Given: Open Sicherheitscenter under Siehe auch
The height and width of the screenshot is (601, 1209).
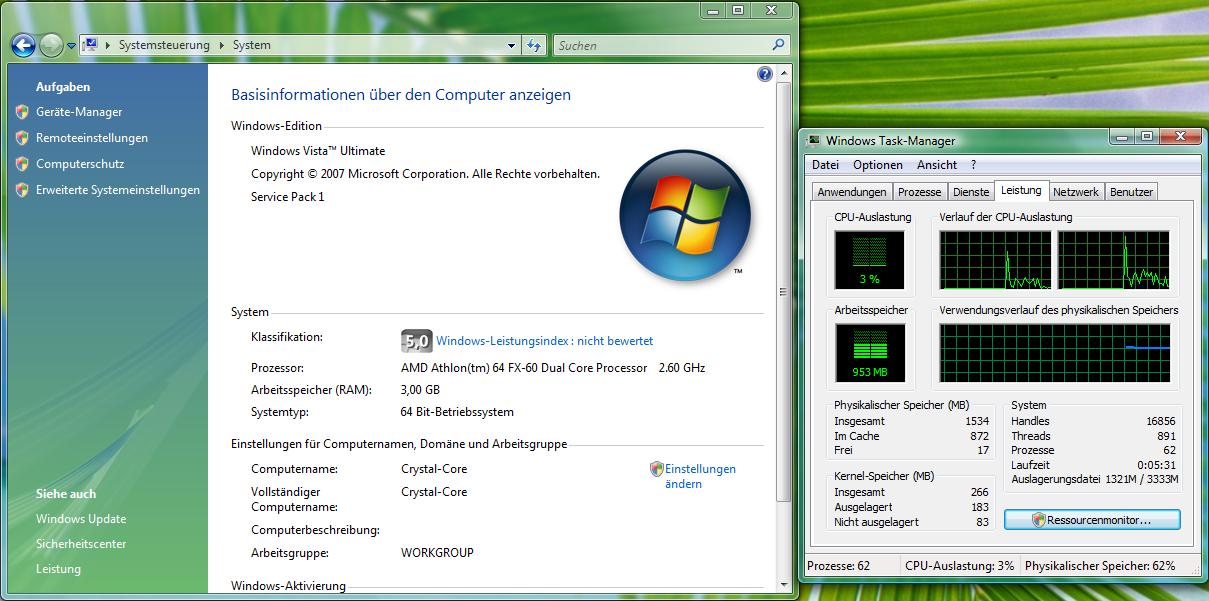Looking at the screenshot, I should click(x=81, y=544).
